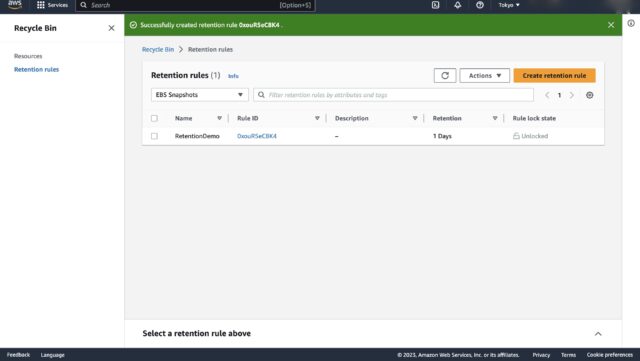Open Privacy link in footer
Viewport: 640px width, 361px height.
pyautogui.click(x=541, y=355)
